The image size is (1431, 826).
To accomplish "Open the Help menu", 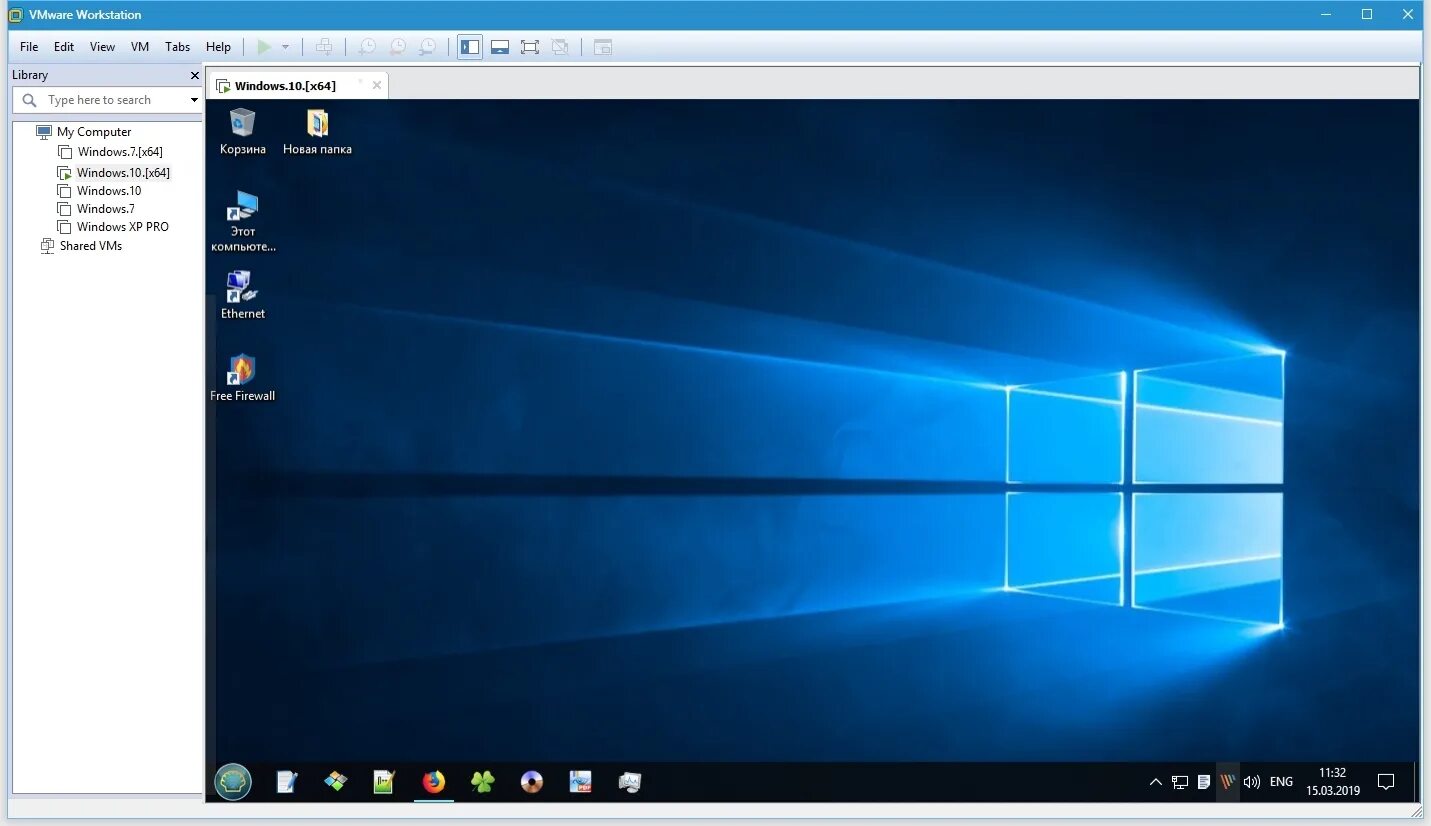I will [218, 47].
